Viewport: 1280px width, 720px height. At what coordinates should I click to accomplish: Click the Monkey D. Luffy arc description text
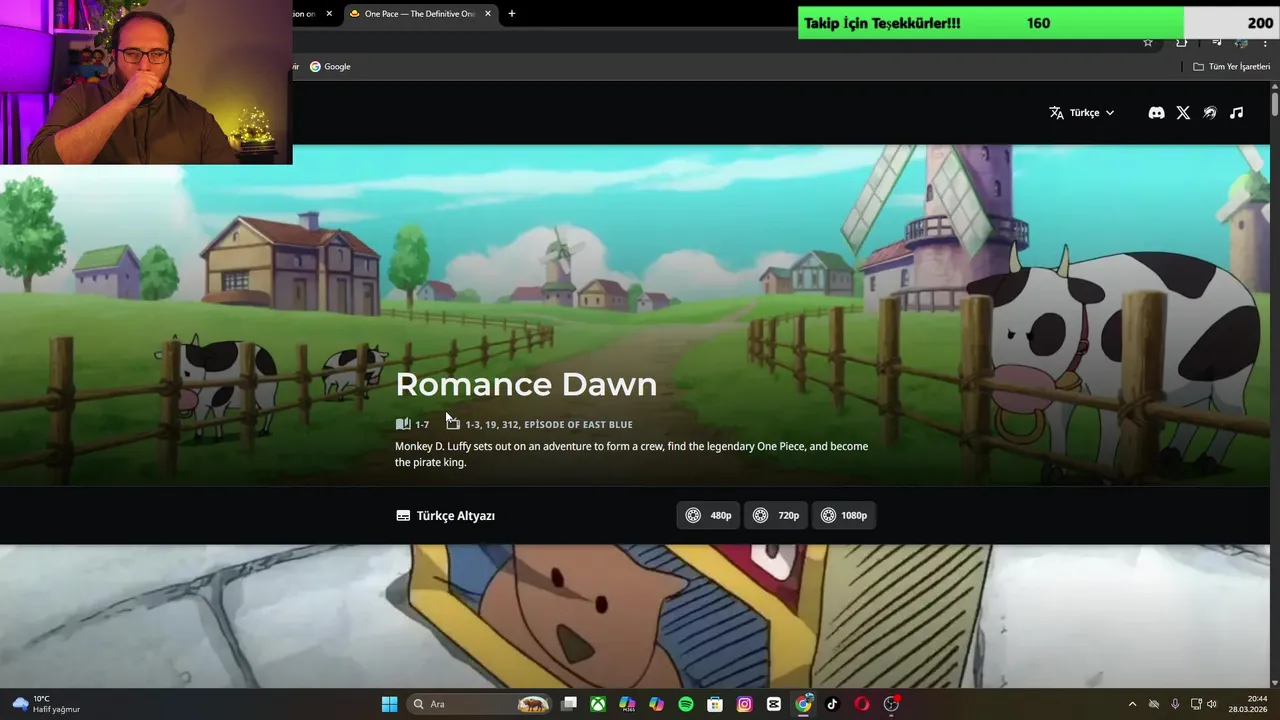631,454
